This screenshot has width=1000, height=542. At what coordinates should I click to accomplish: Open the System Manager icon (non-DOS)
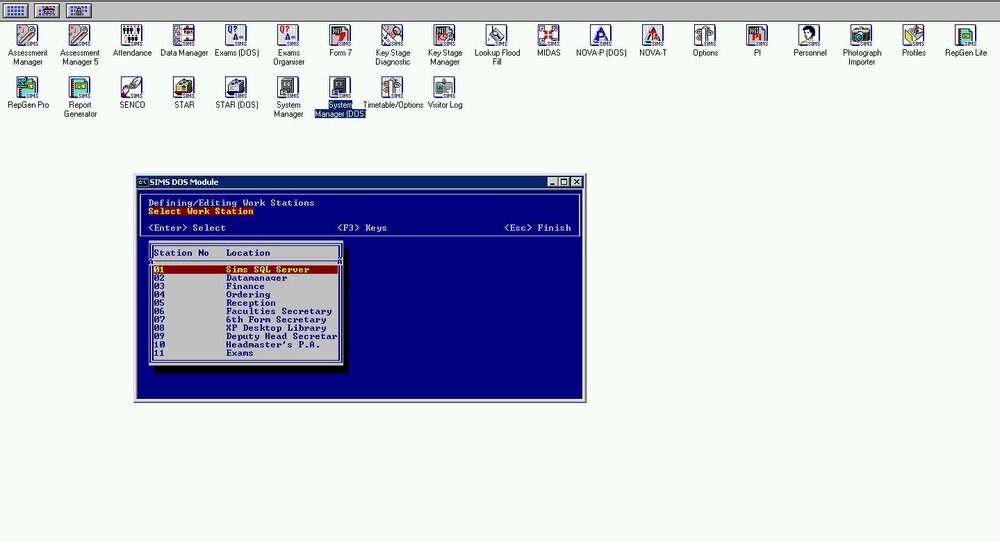pos(288,87)
